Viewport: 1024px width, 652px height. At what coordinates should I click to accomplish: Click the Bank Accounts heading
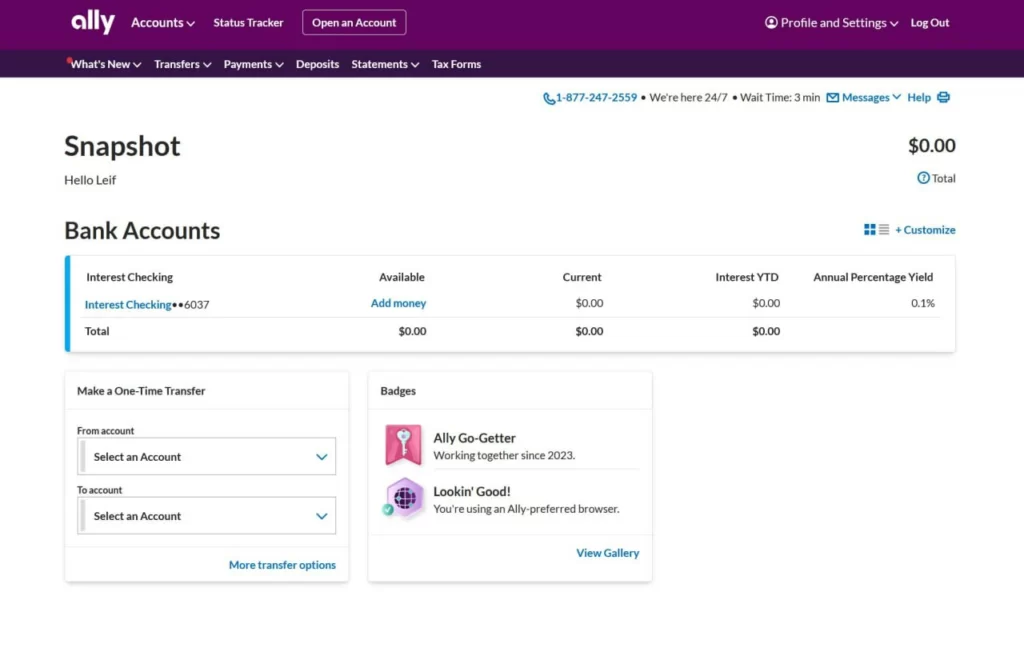tap(142, 231)
